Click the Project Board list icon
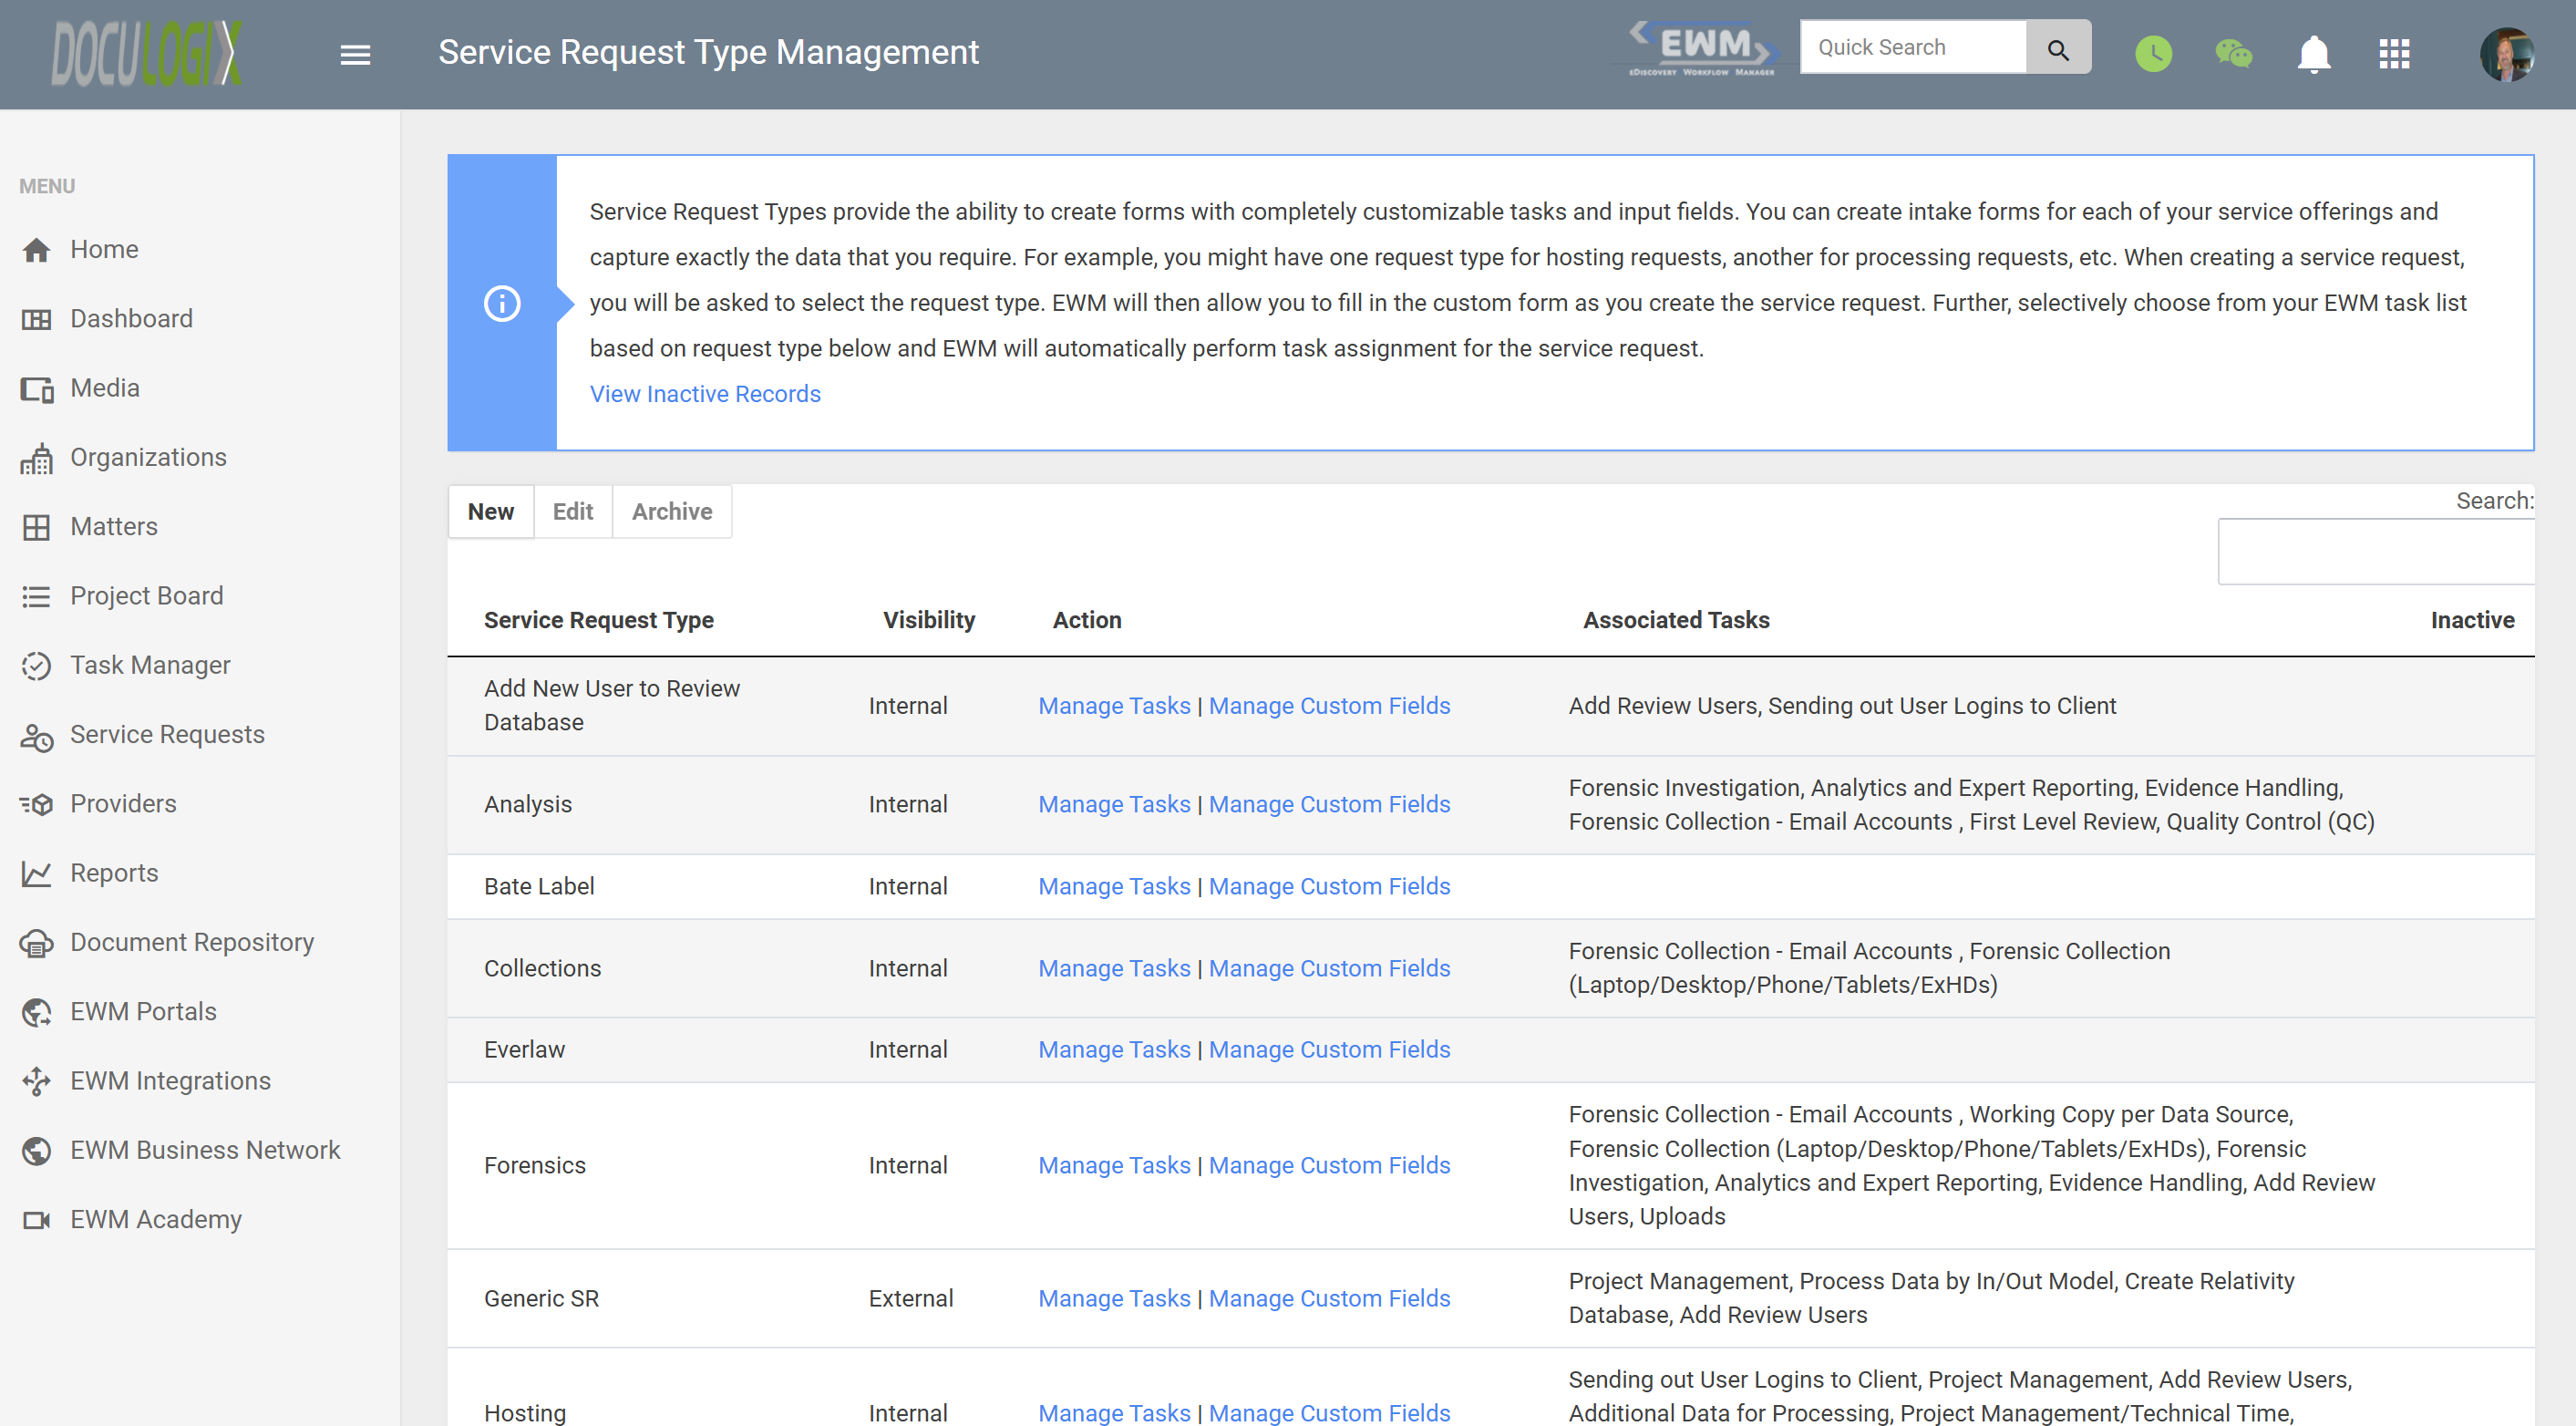The width and height of the screenshot is (2576, 1426). pyautogui.click(x=37, y=596)
